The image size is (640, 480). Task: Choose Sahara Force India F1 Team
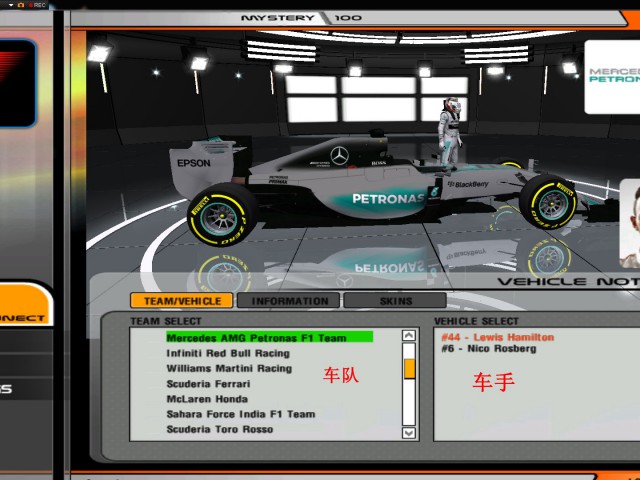pos(241,414)
